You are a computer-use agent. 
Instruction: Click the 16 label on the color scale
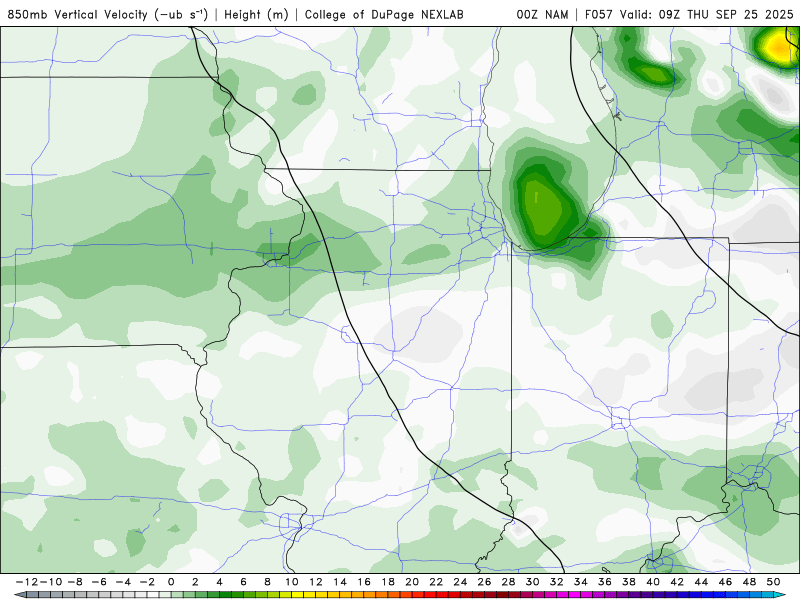[x=364, y=582]
